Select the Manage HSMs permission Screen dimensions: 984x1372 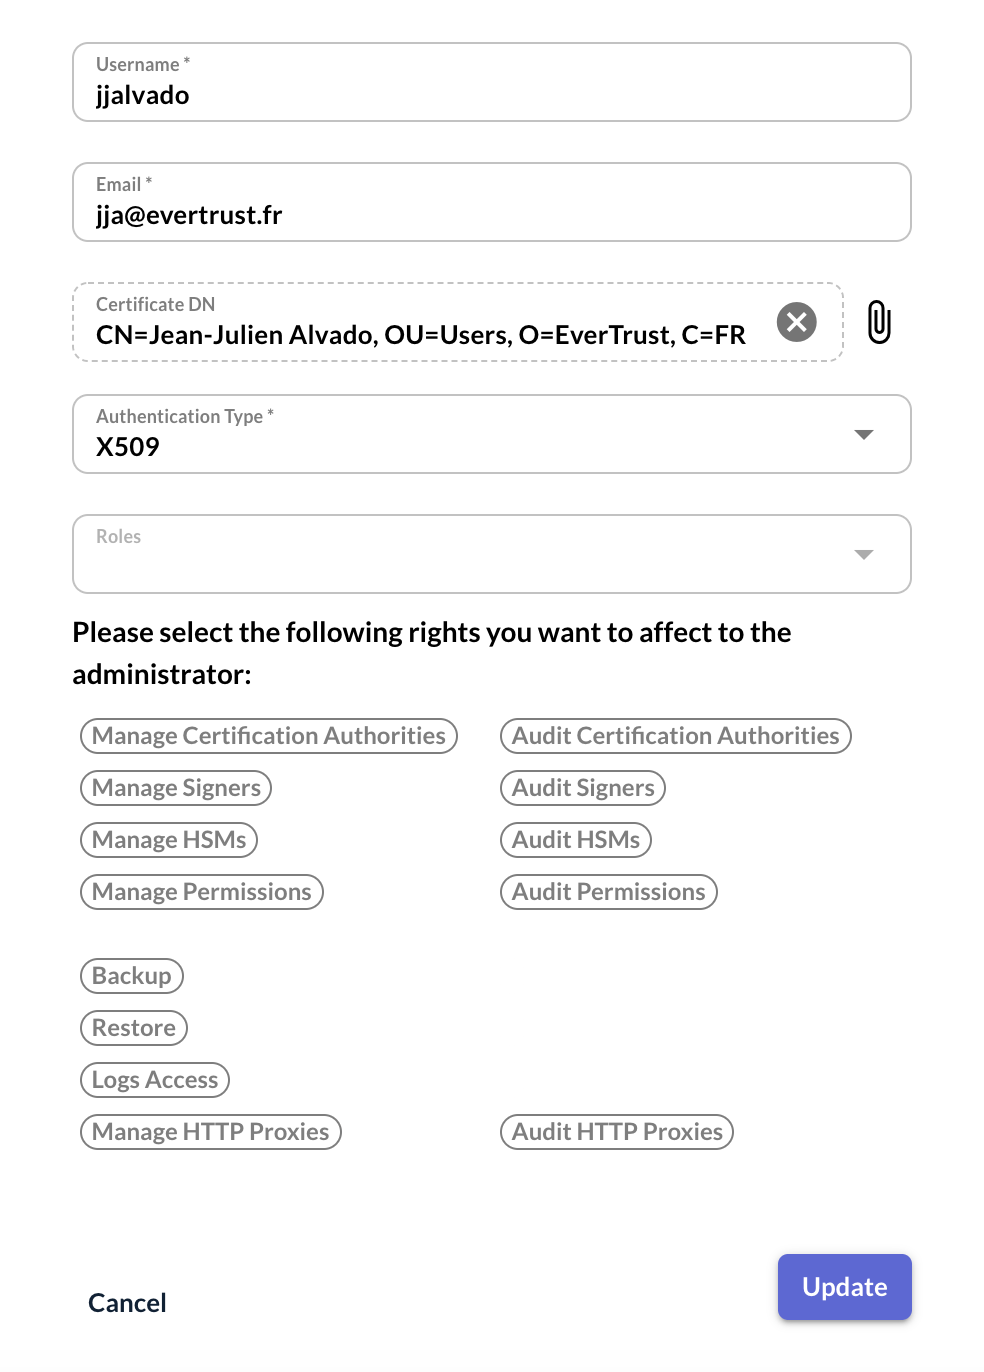pos(168,839)
